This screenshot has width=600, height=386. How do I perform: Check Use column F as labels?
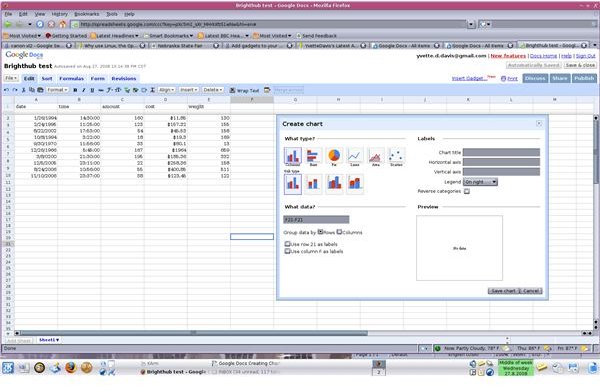[287, 251]
